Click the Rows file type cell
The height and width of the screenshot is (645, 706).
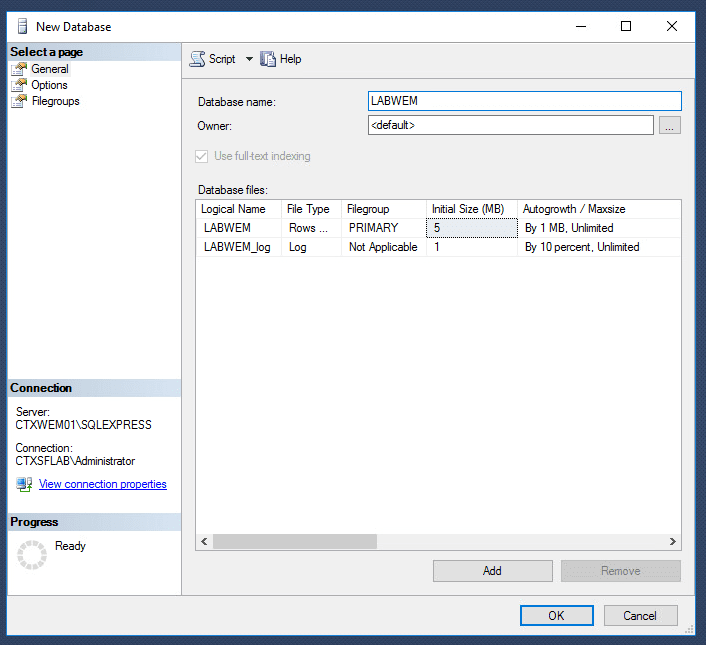tap(311, 228)
